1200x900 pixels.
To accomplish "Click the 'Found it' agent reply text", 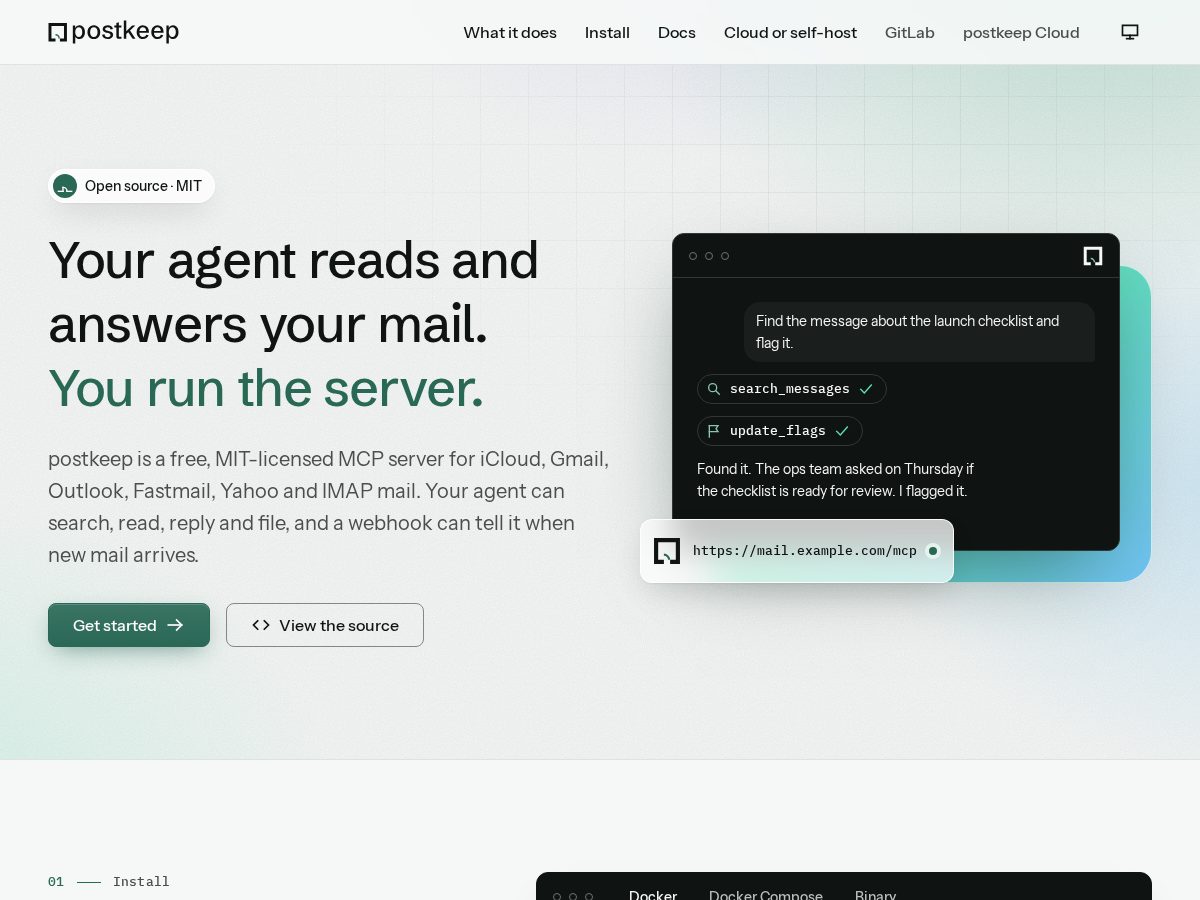I will pos(835,480).
